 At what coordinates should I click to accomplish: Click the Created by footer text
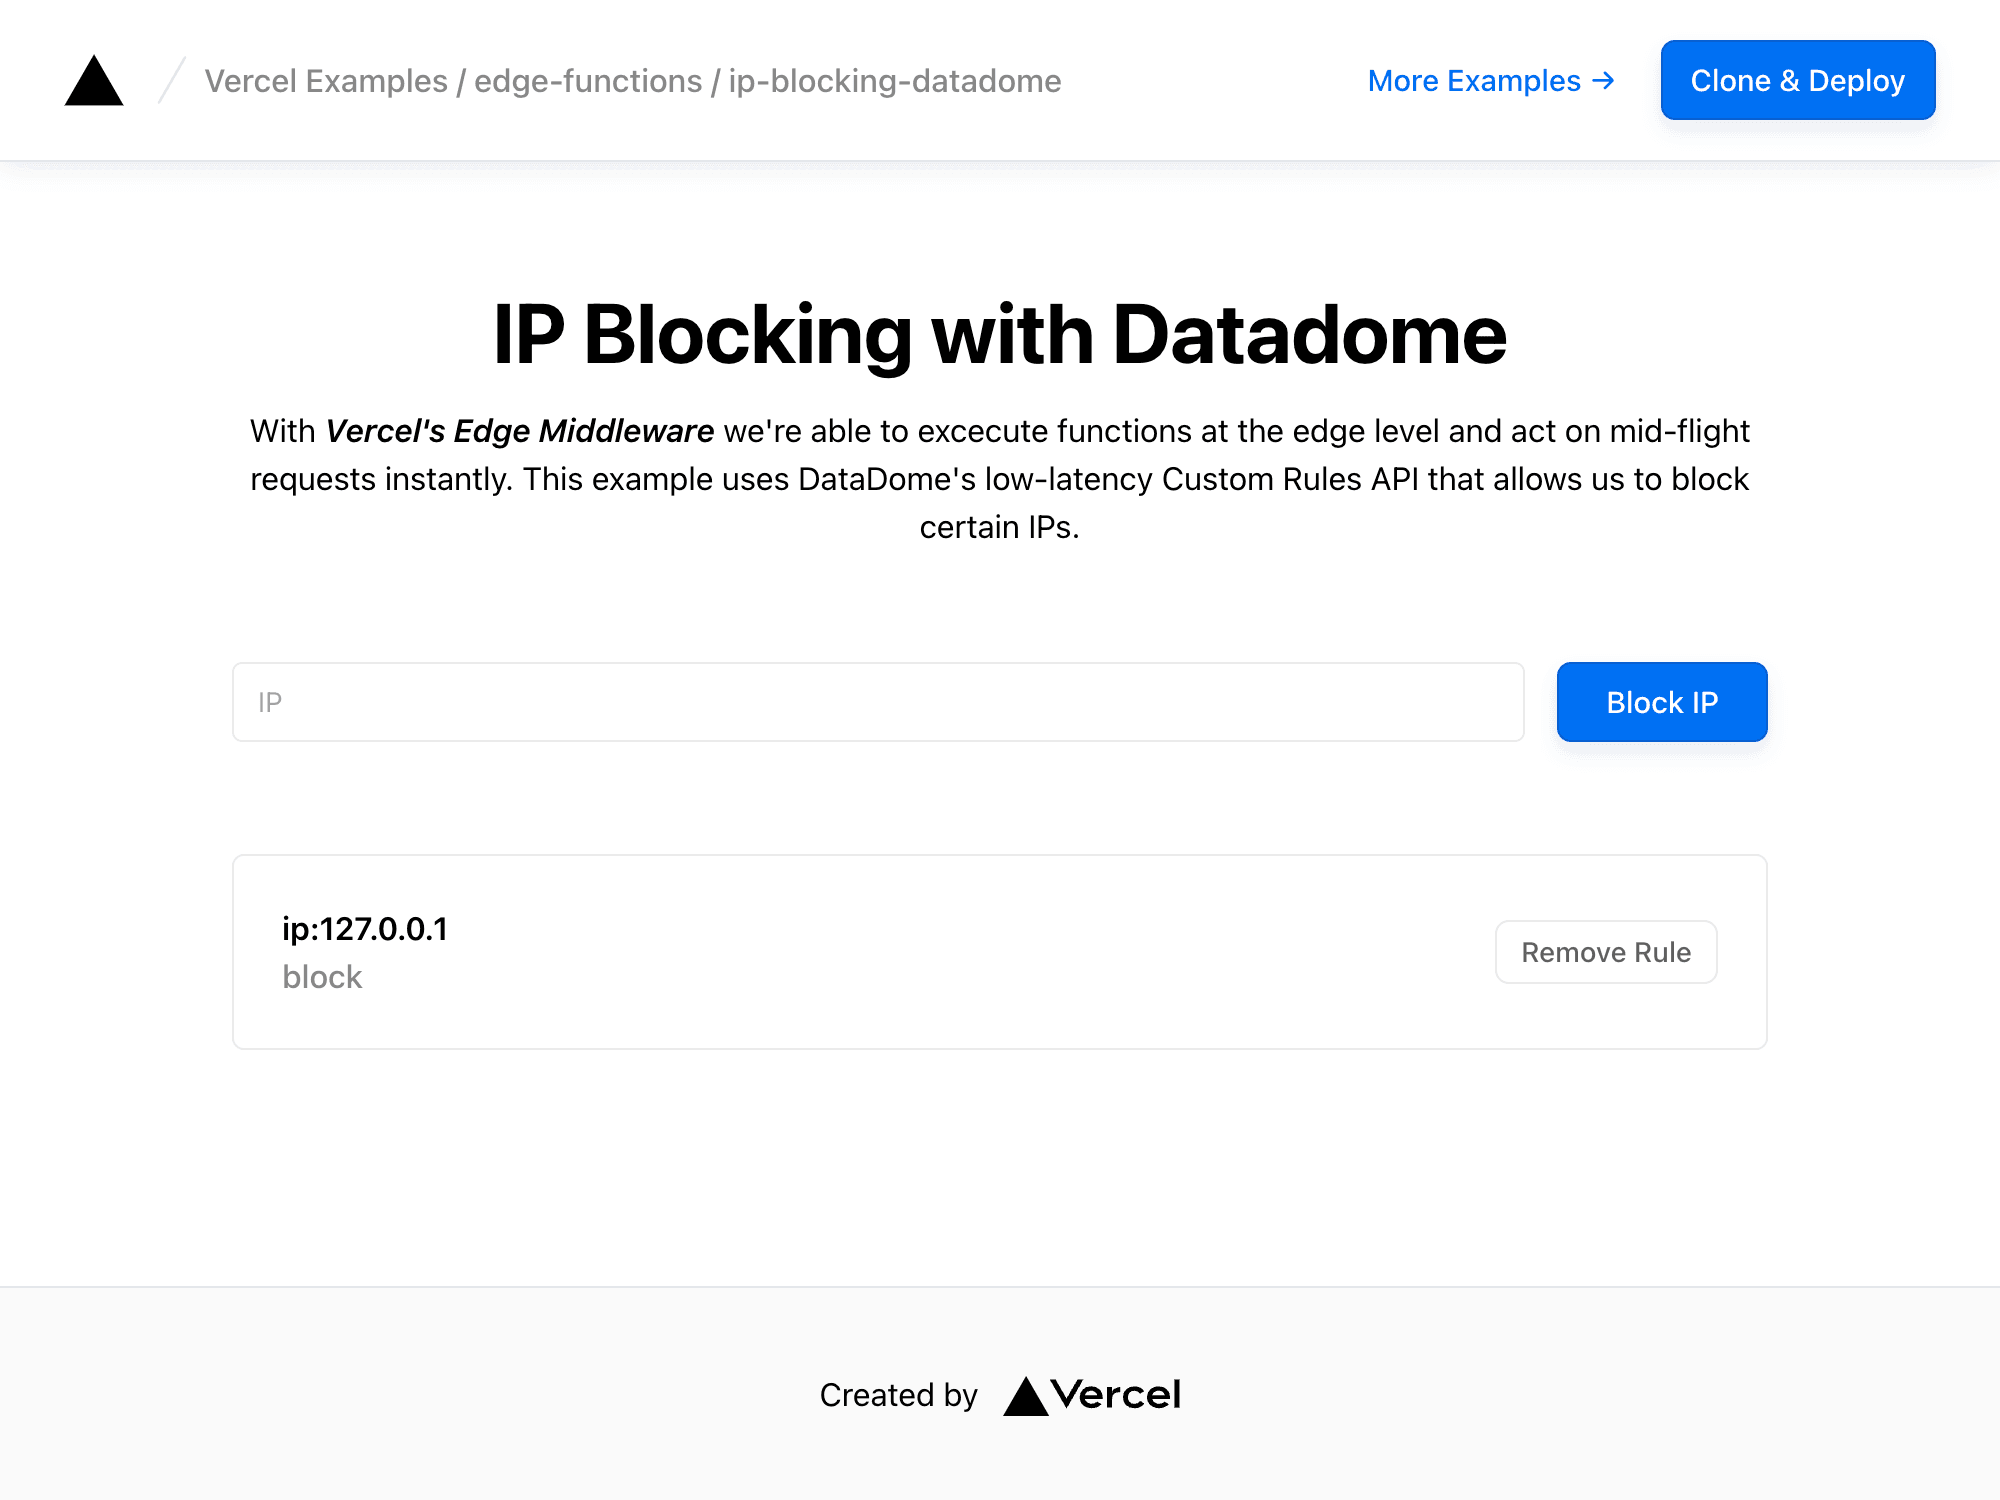(898, 1395)
